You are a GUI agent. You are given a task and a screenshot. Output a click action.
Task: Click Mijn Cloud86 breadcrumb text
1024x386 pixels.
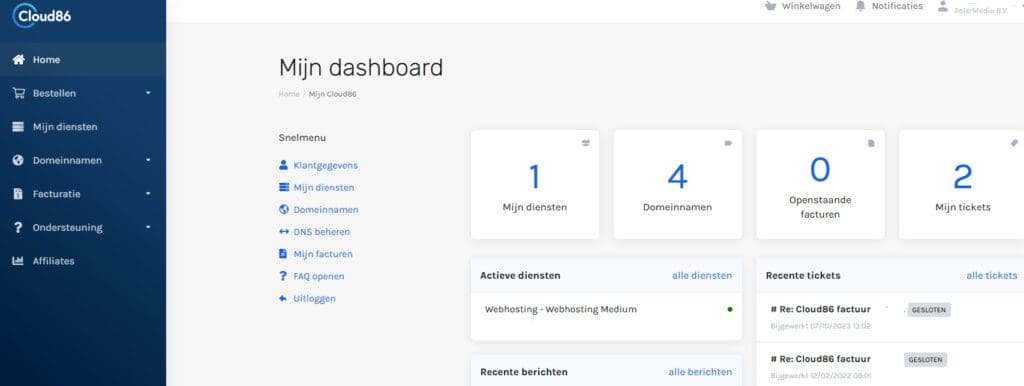332,94
